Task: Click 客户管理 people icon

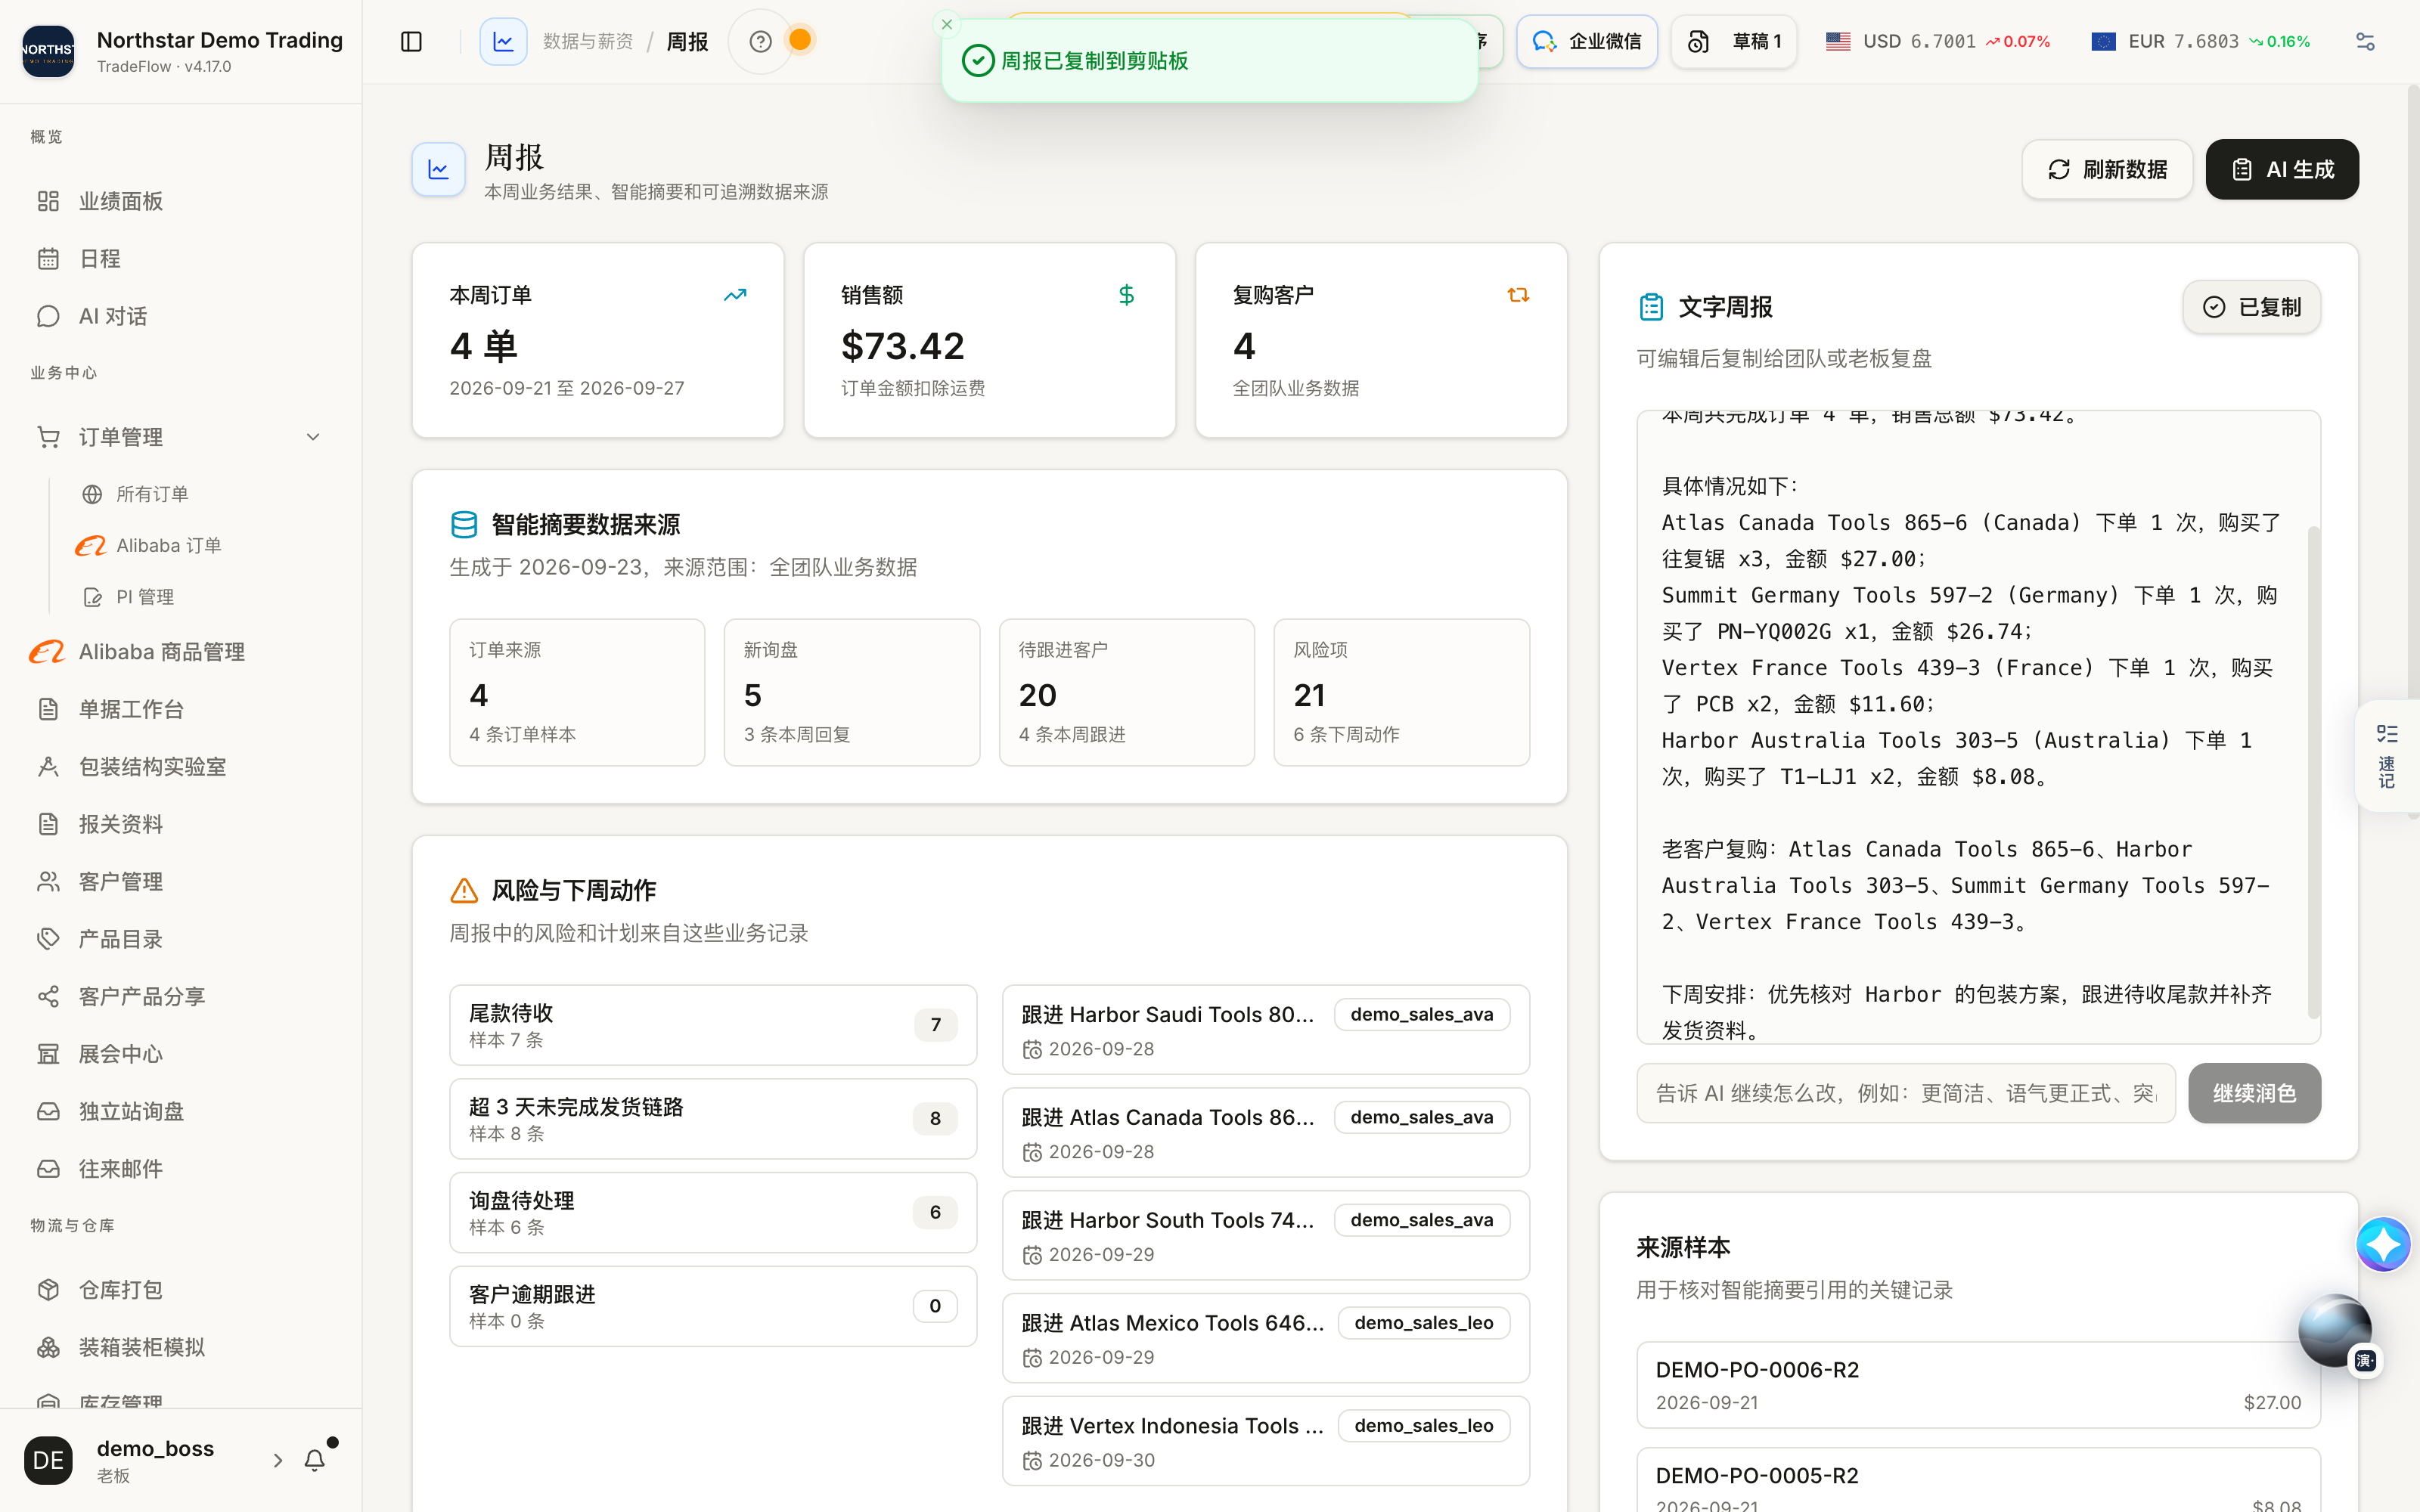Action: point(48,882)
